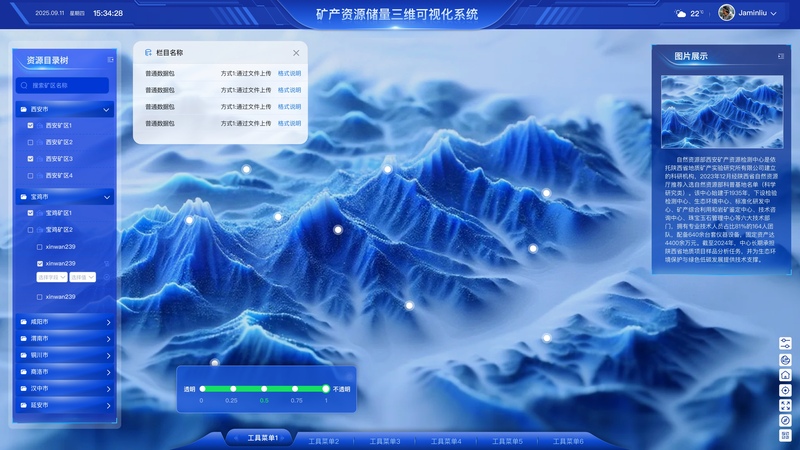Click the weather cloud icon
800x450 pixels.
tap(681, 14)
